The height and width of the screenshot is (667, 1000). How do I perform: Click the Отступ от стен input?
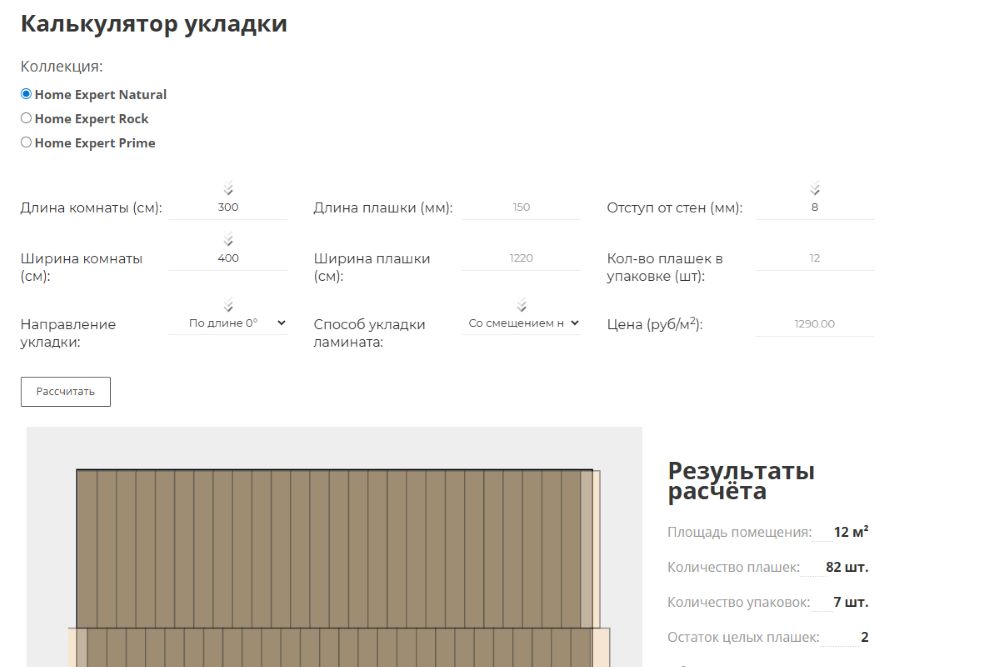click(x=815, y=207)
